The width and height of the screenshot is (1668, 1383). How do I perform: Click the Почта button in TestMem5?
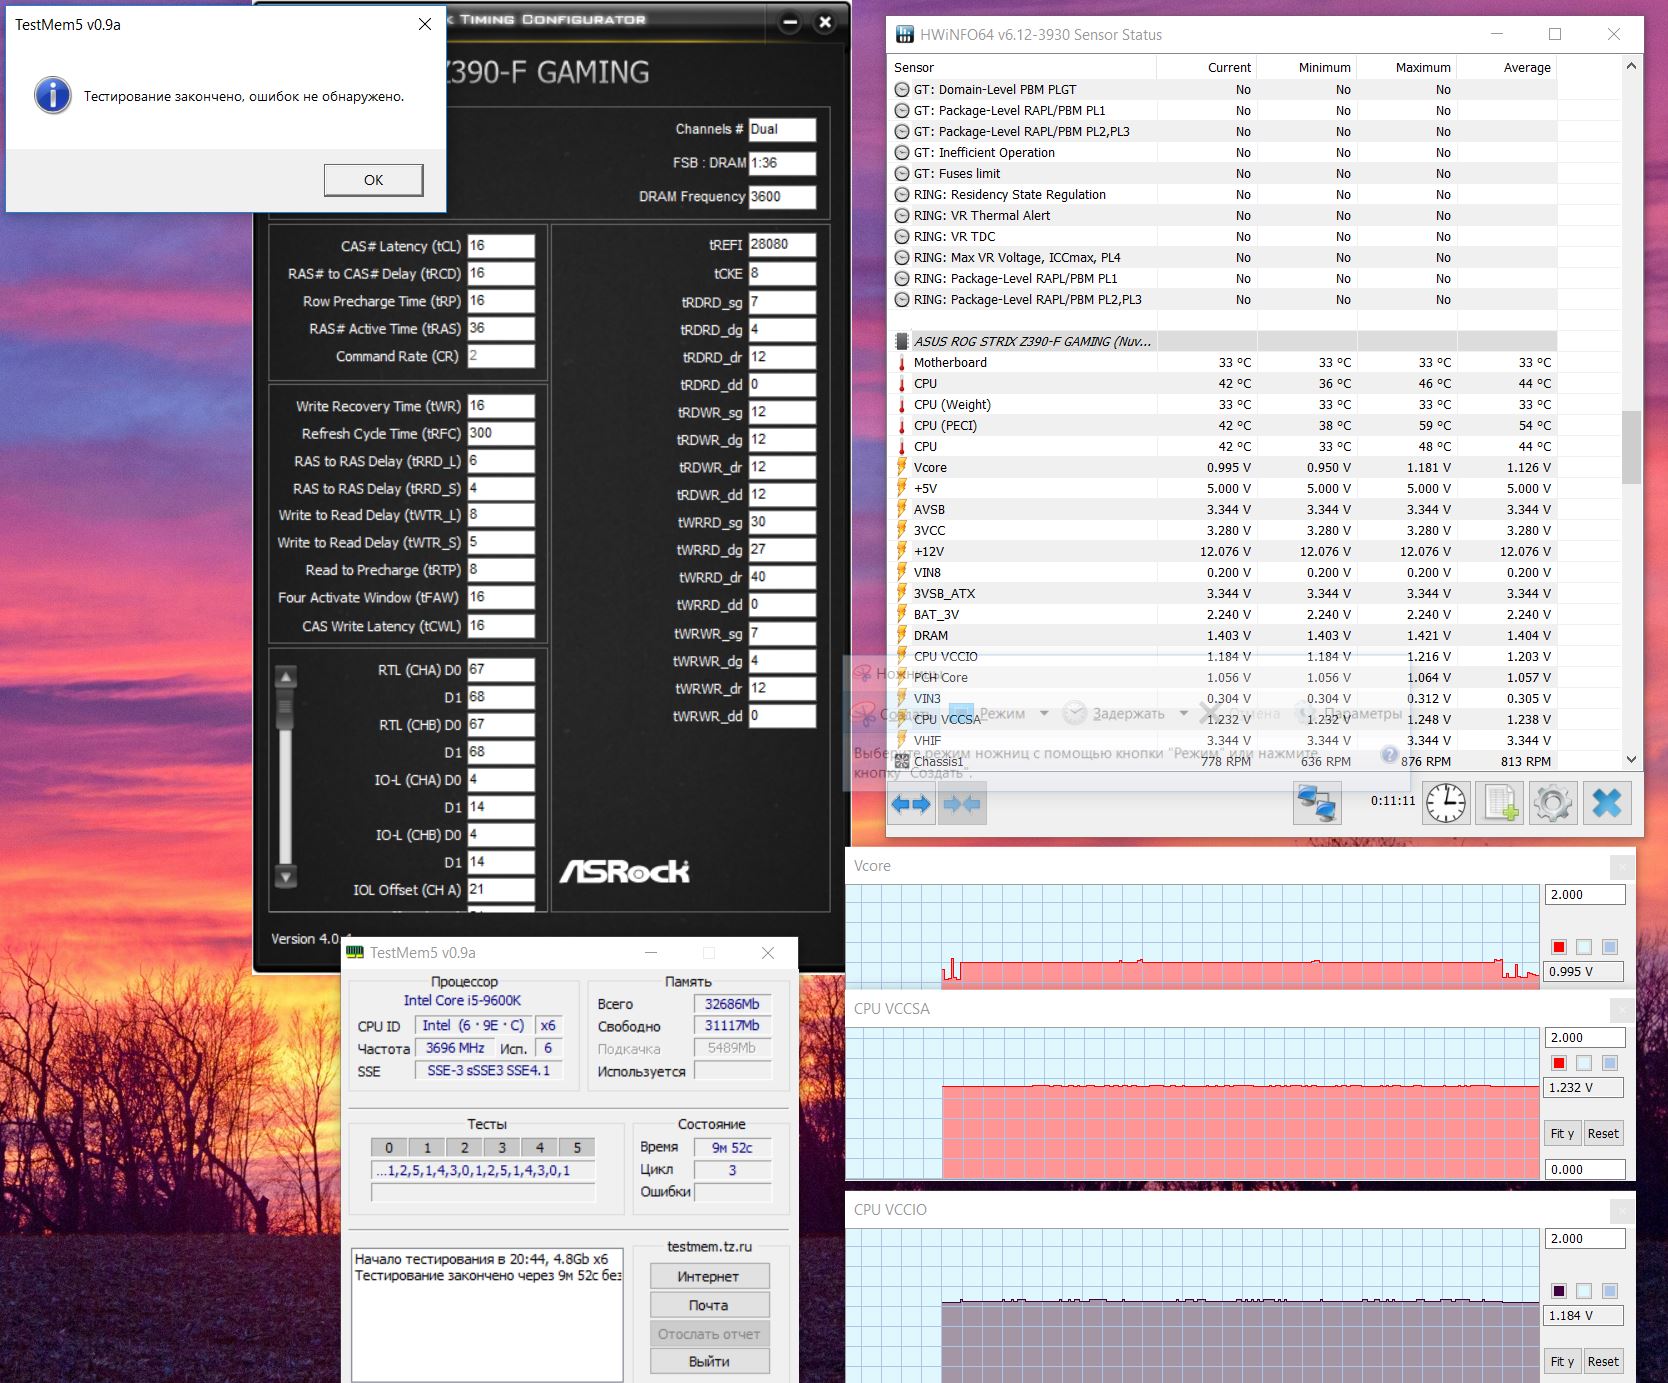click(709, 1305)
